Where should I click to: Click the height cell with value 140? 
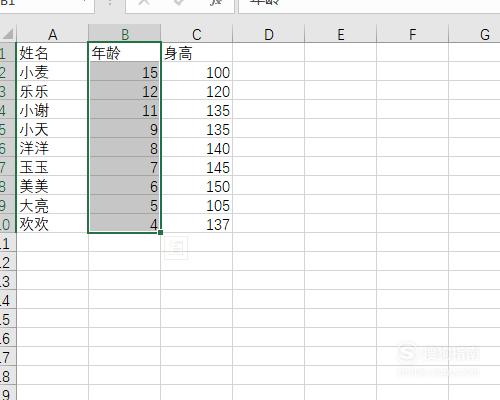[197, 148]
